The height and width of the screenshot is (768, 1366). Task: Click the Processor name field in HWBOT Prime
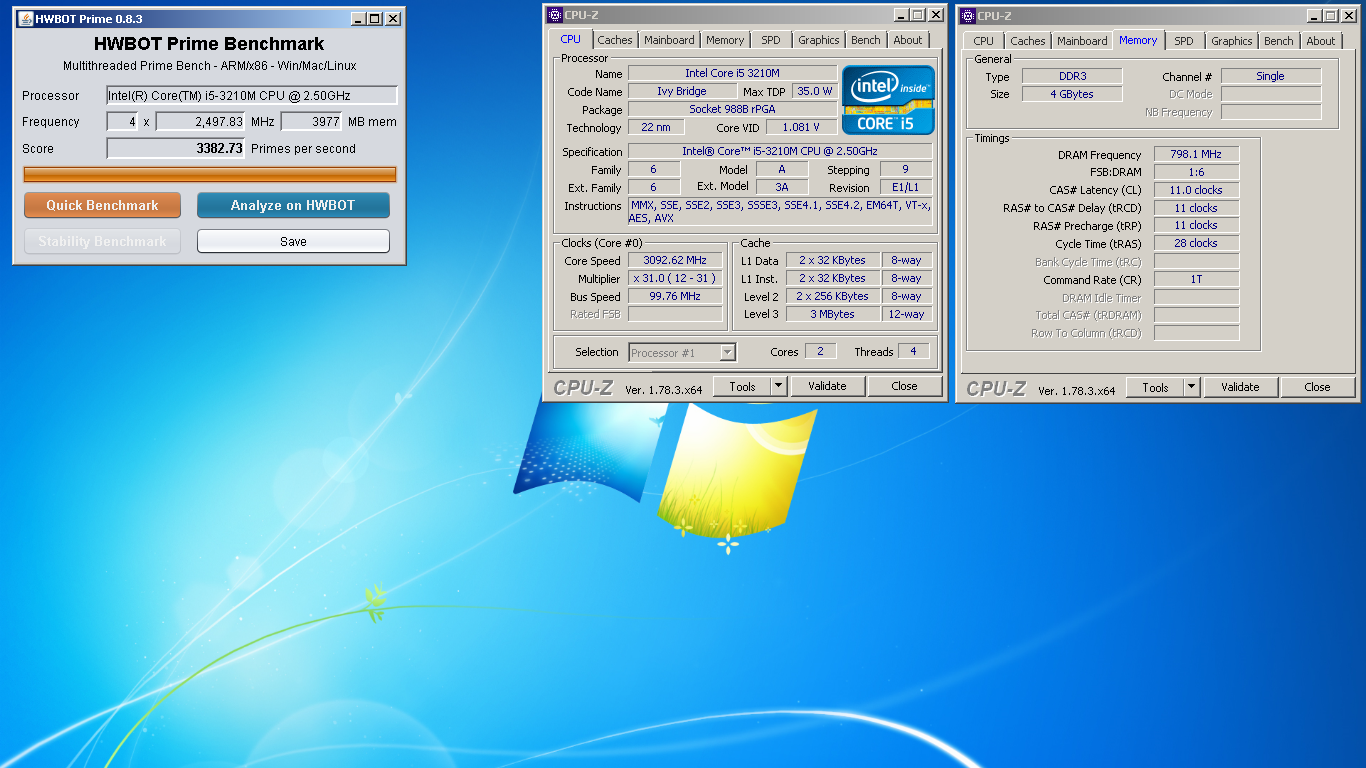coord(252,96)
